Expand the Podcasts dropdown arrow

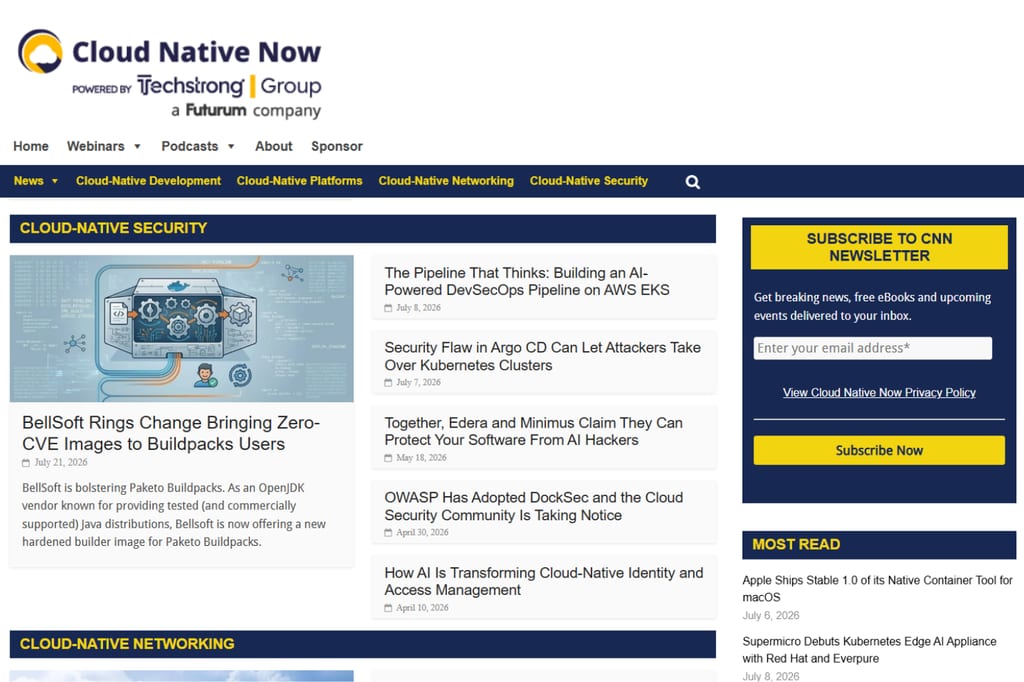(231, 146)
